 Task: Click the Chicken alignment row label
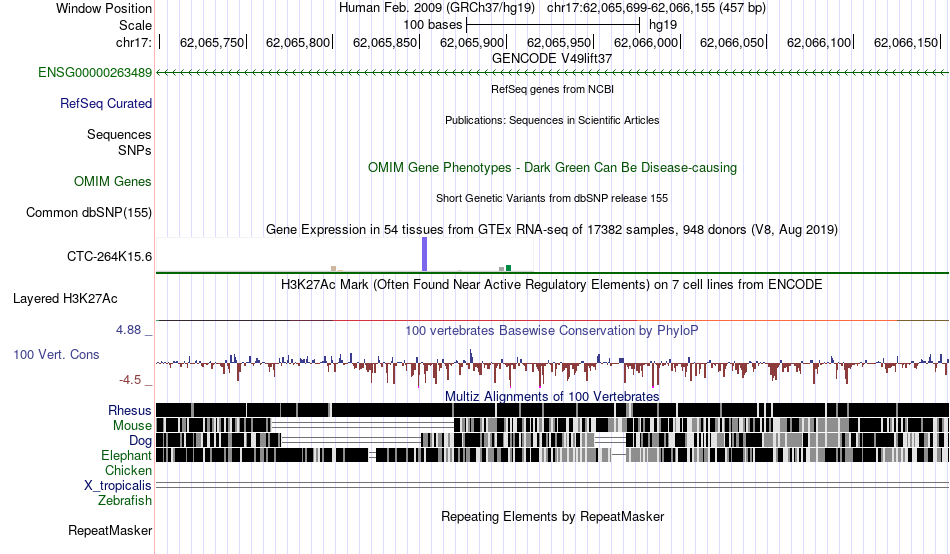128,470
